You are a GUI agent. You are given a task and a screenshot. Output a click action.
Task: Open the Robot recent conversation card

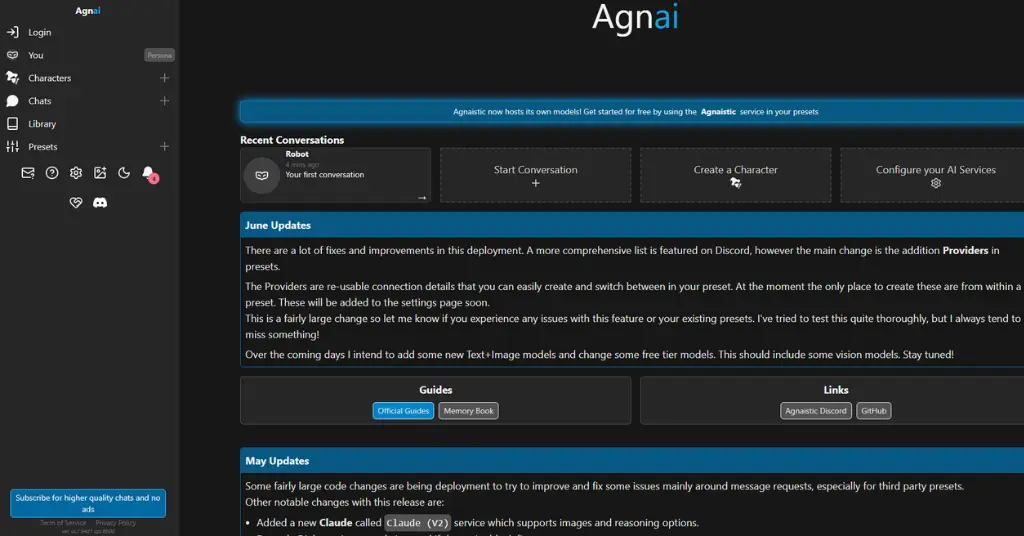pyautogui.click(x=336, y=175)
